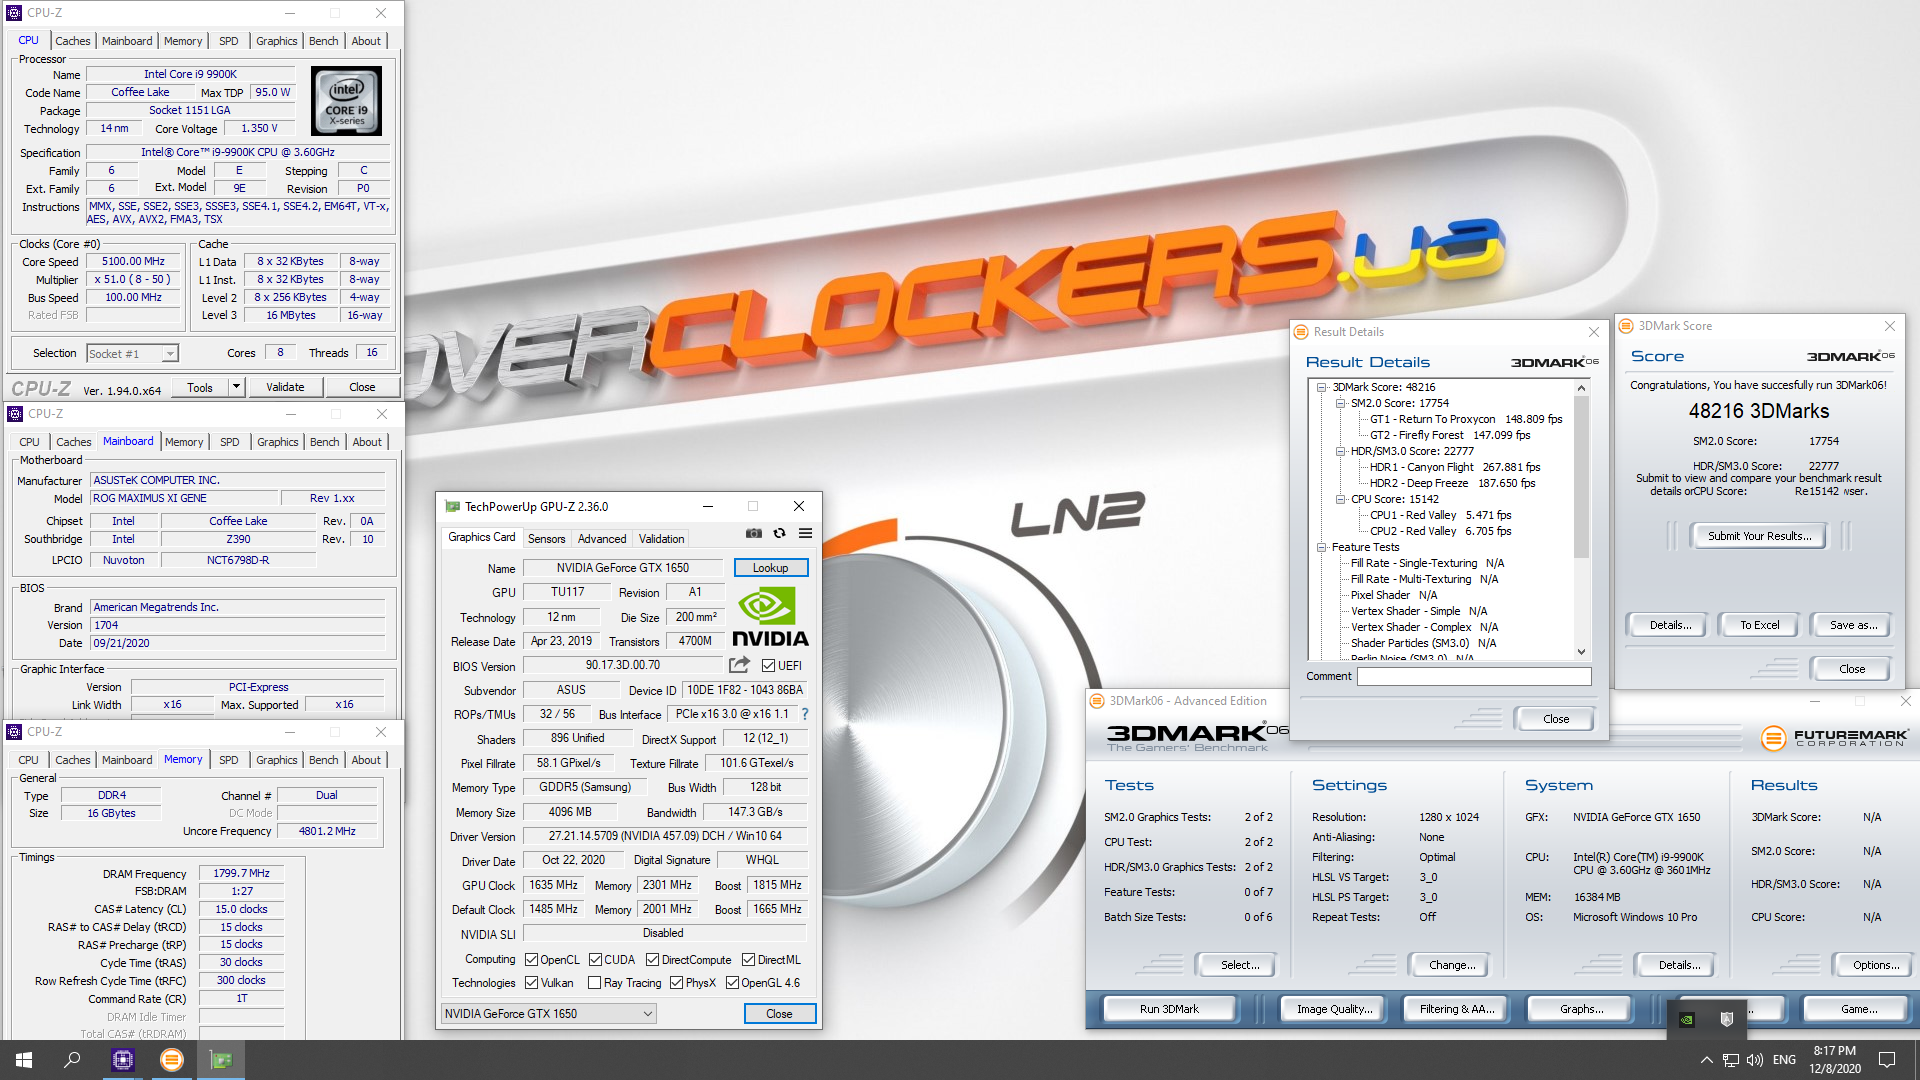Click the GPU-Z refresh icon
1920x1080 pixels.
(780, 534)
